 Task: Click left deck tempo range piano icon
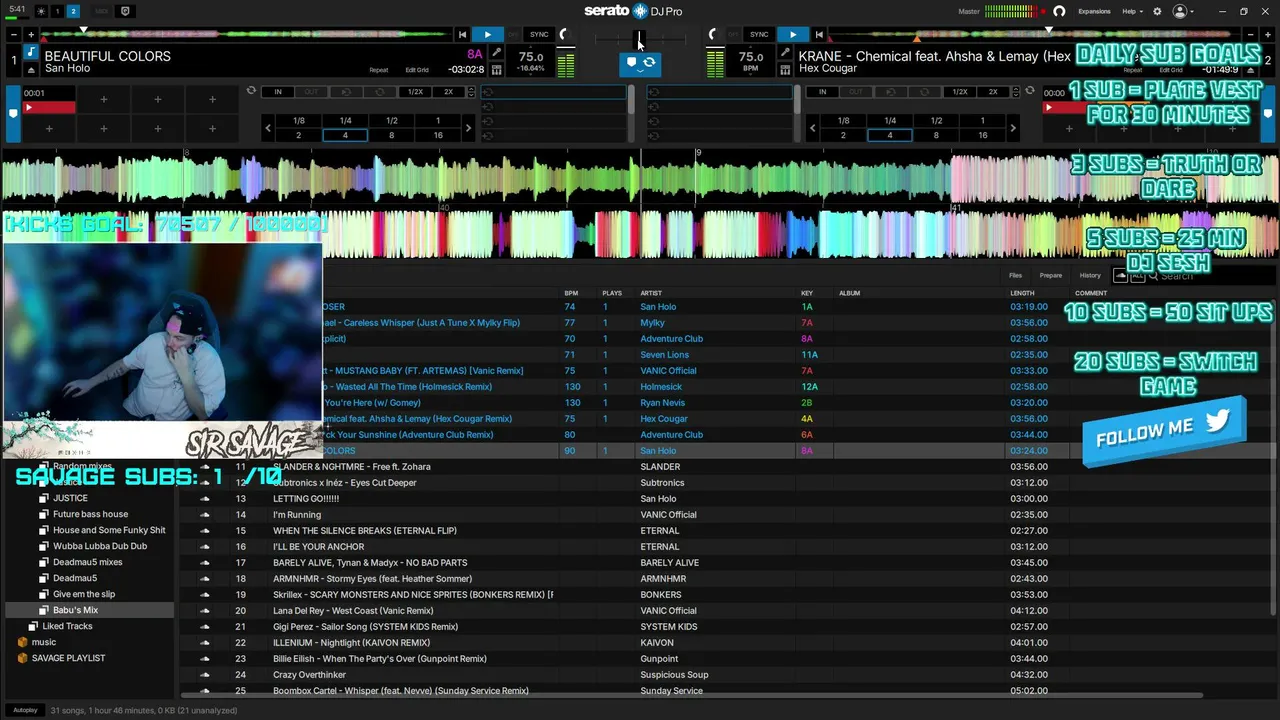[x=497, y=70]
